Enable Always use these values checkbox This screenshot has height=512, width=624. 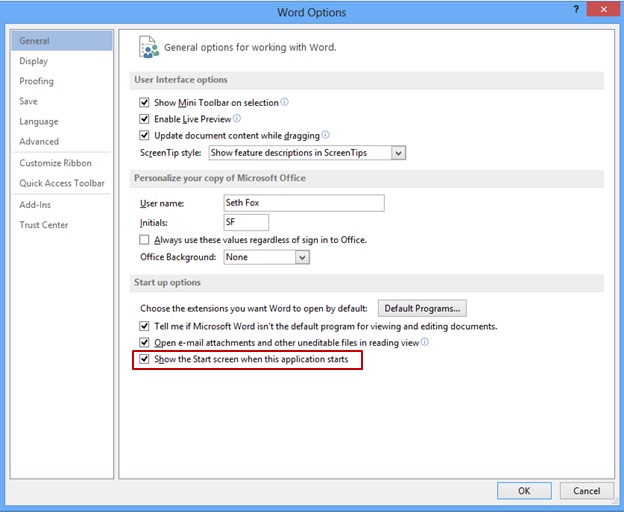tap(145, 240)
